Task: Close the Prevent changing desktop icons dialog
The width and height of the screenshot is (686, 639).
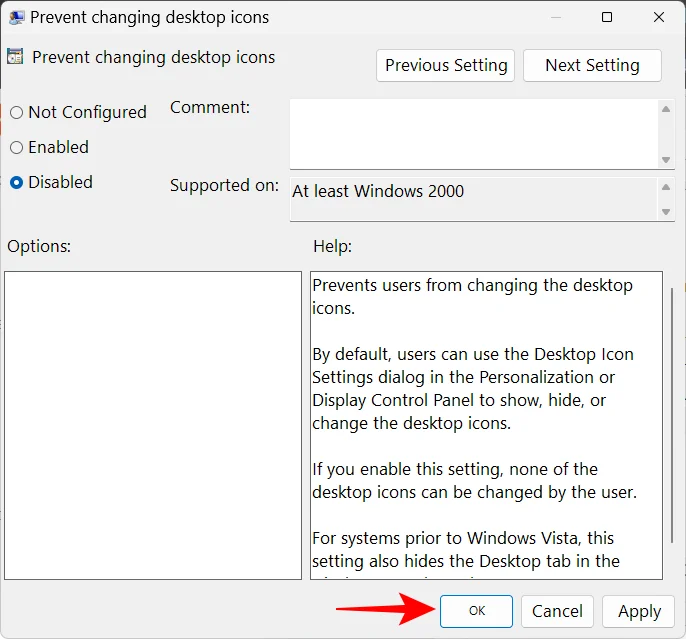Action: (659, 17)
